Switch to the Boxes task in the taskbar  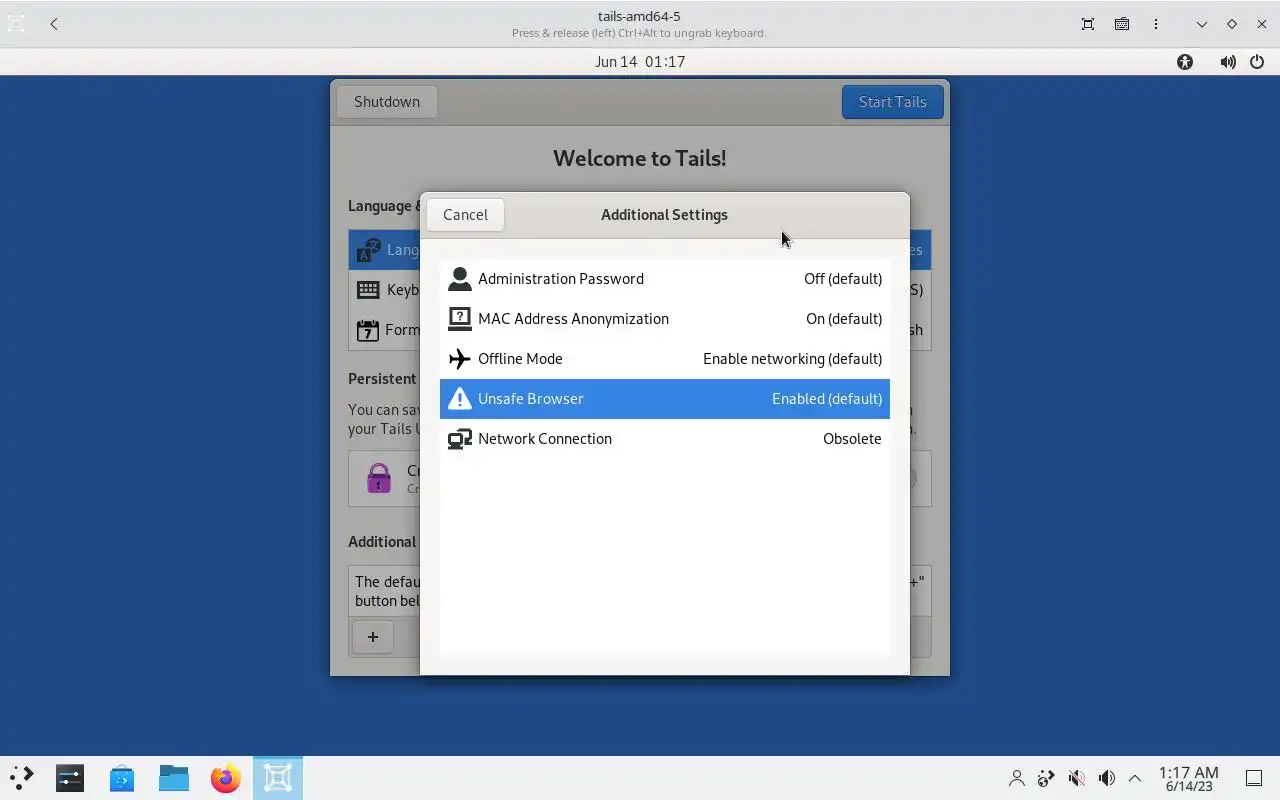pos(278,778)
